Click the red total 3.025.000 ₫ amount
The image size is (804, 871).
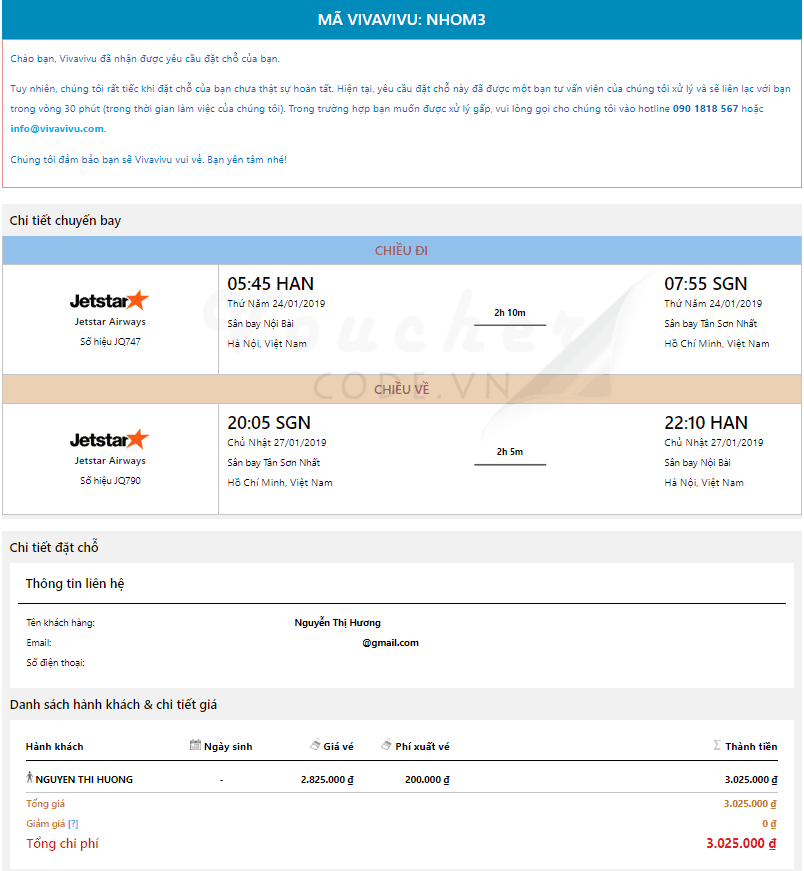[740, 843]
